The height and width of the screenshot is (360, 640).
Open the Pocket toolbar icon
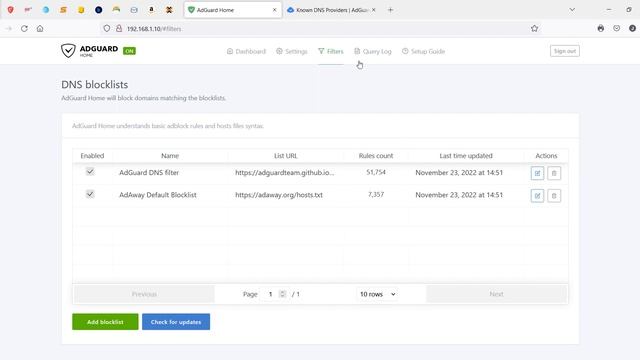(x=616, y=29)
